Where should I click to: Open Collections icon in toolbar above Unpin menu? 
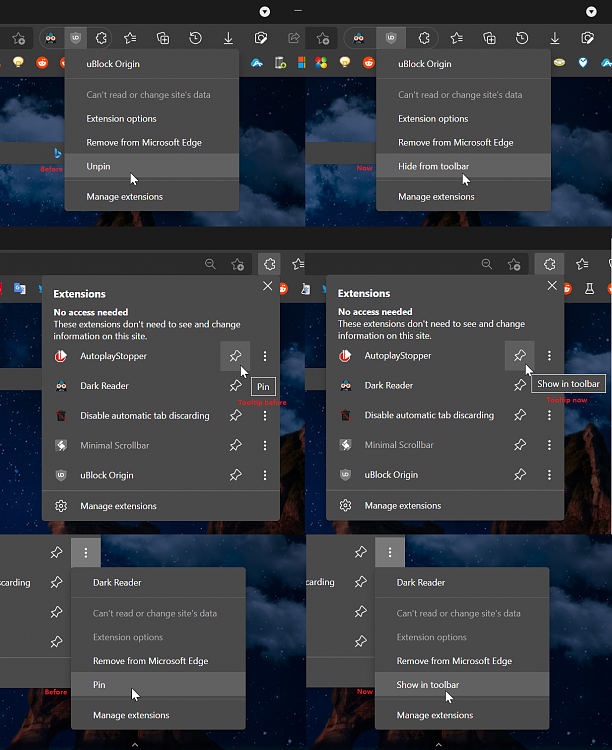(163, 38)
